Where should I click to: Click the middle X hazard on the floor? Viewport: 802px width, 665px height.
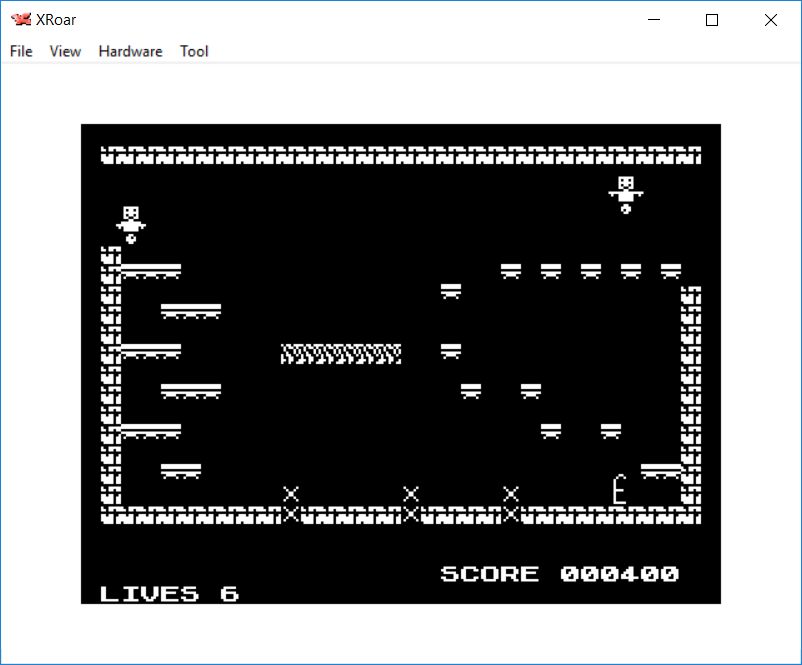tap(411, 503)
